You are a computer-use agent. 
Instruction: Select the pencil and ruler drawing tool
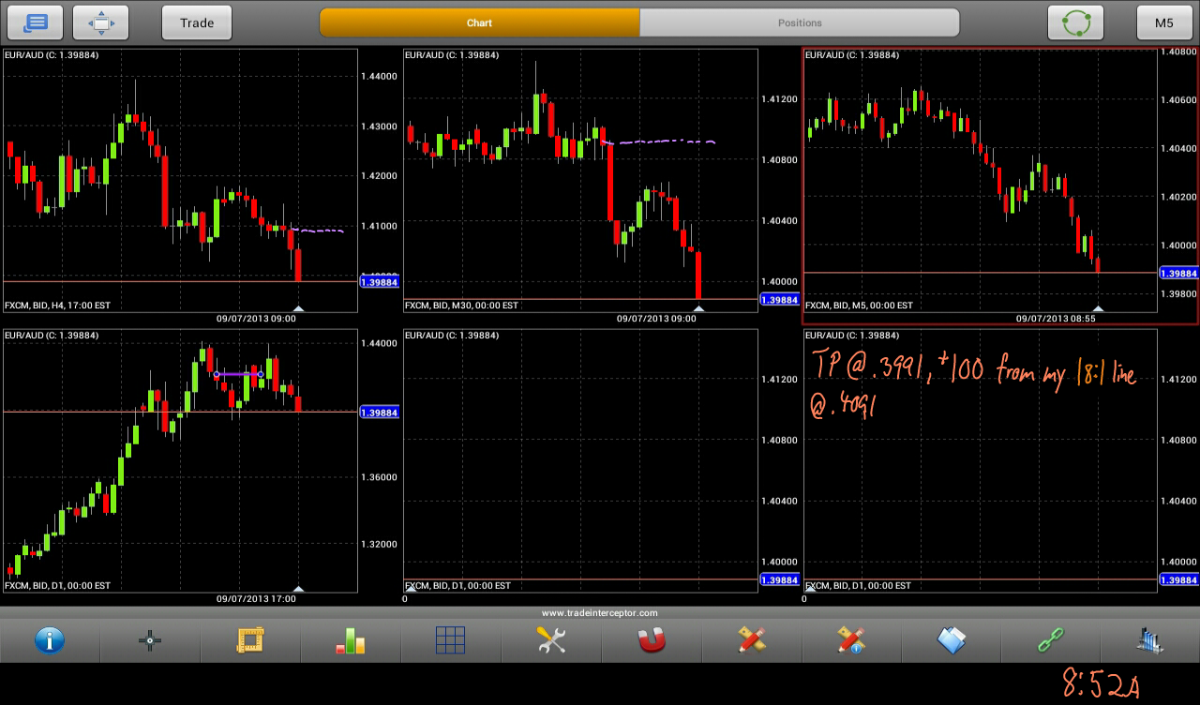(x=751, y=640)
